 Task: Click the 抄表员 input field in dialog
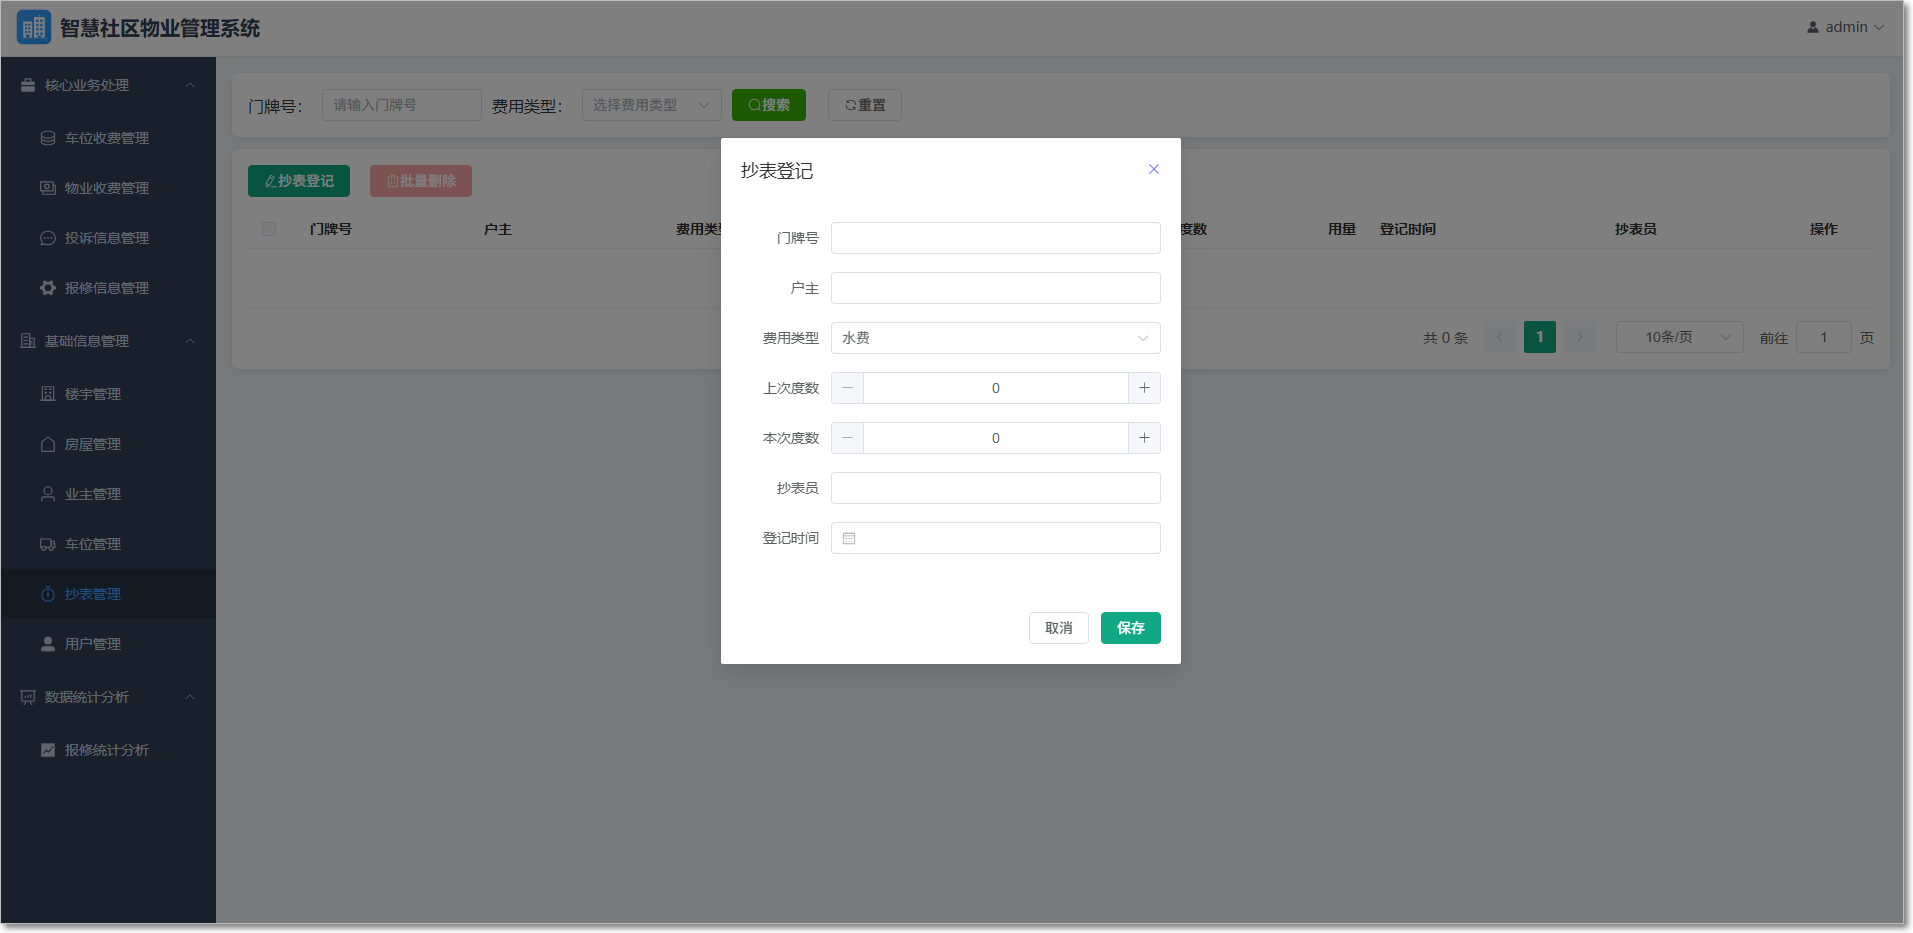click(x=996, y=488)
